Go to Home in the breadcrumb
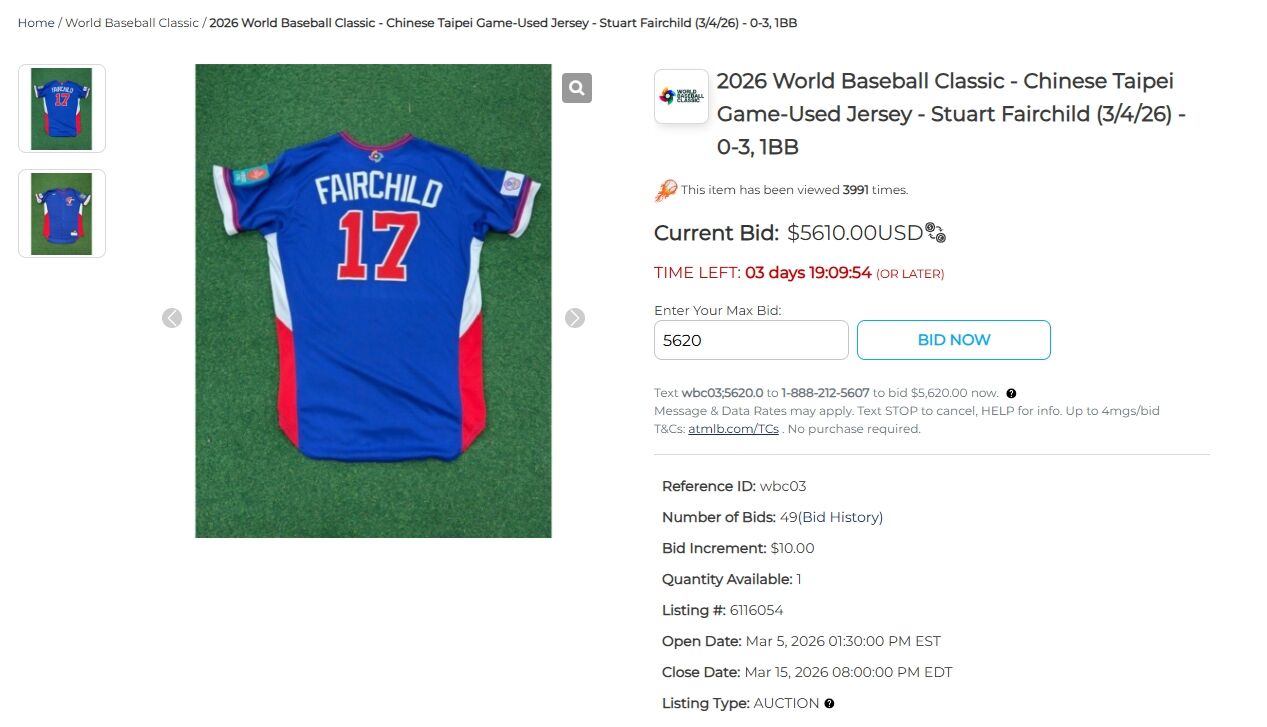Image resolution: width=1267 pixels, height=727 pixels. point(36,23)
